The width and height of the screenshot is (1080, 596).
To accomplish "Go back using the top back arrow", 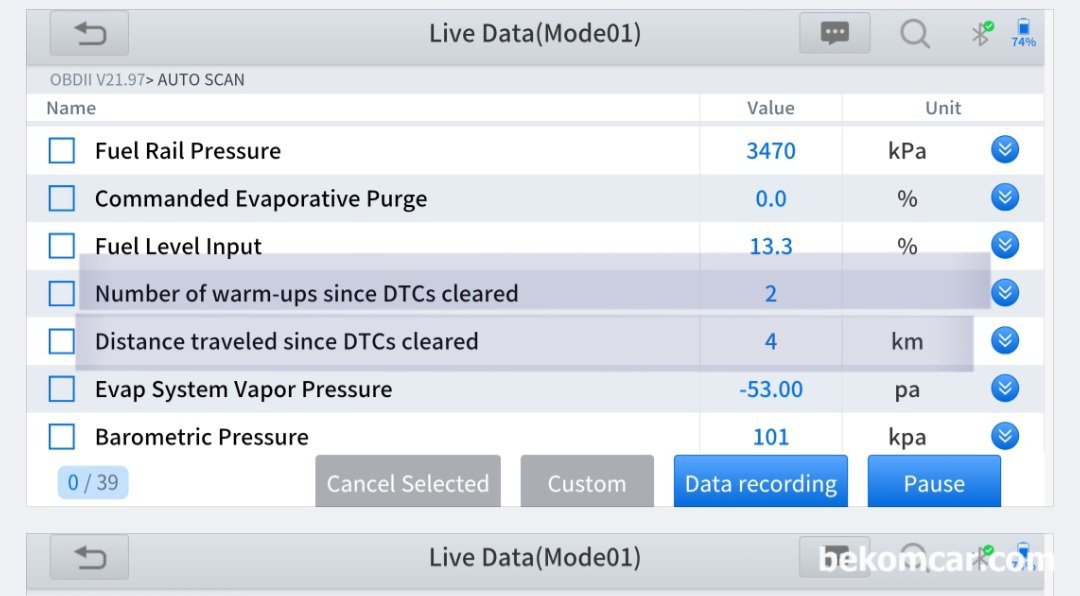I will pyautogui.click(x=89, y=33).
